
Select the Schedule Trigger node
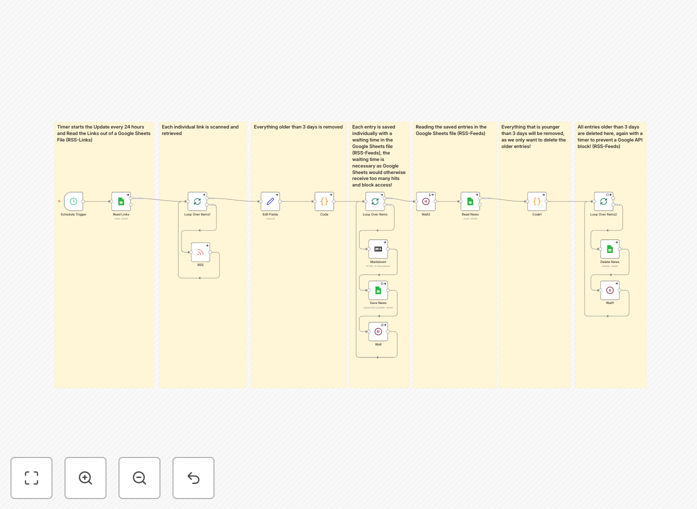[73, 201]
